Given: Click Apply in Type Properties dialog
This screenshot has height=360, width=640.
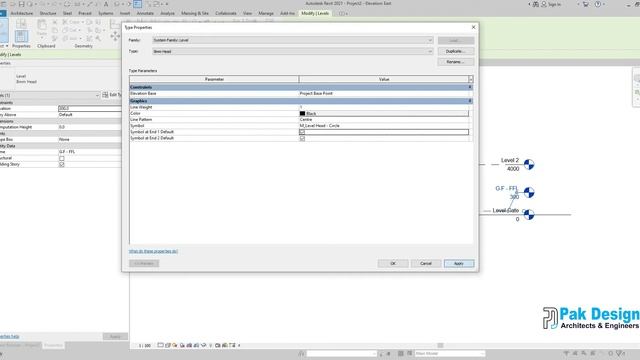Looking at the screenshot, I should click(459, 264).
